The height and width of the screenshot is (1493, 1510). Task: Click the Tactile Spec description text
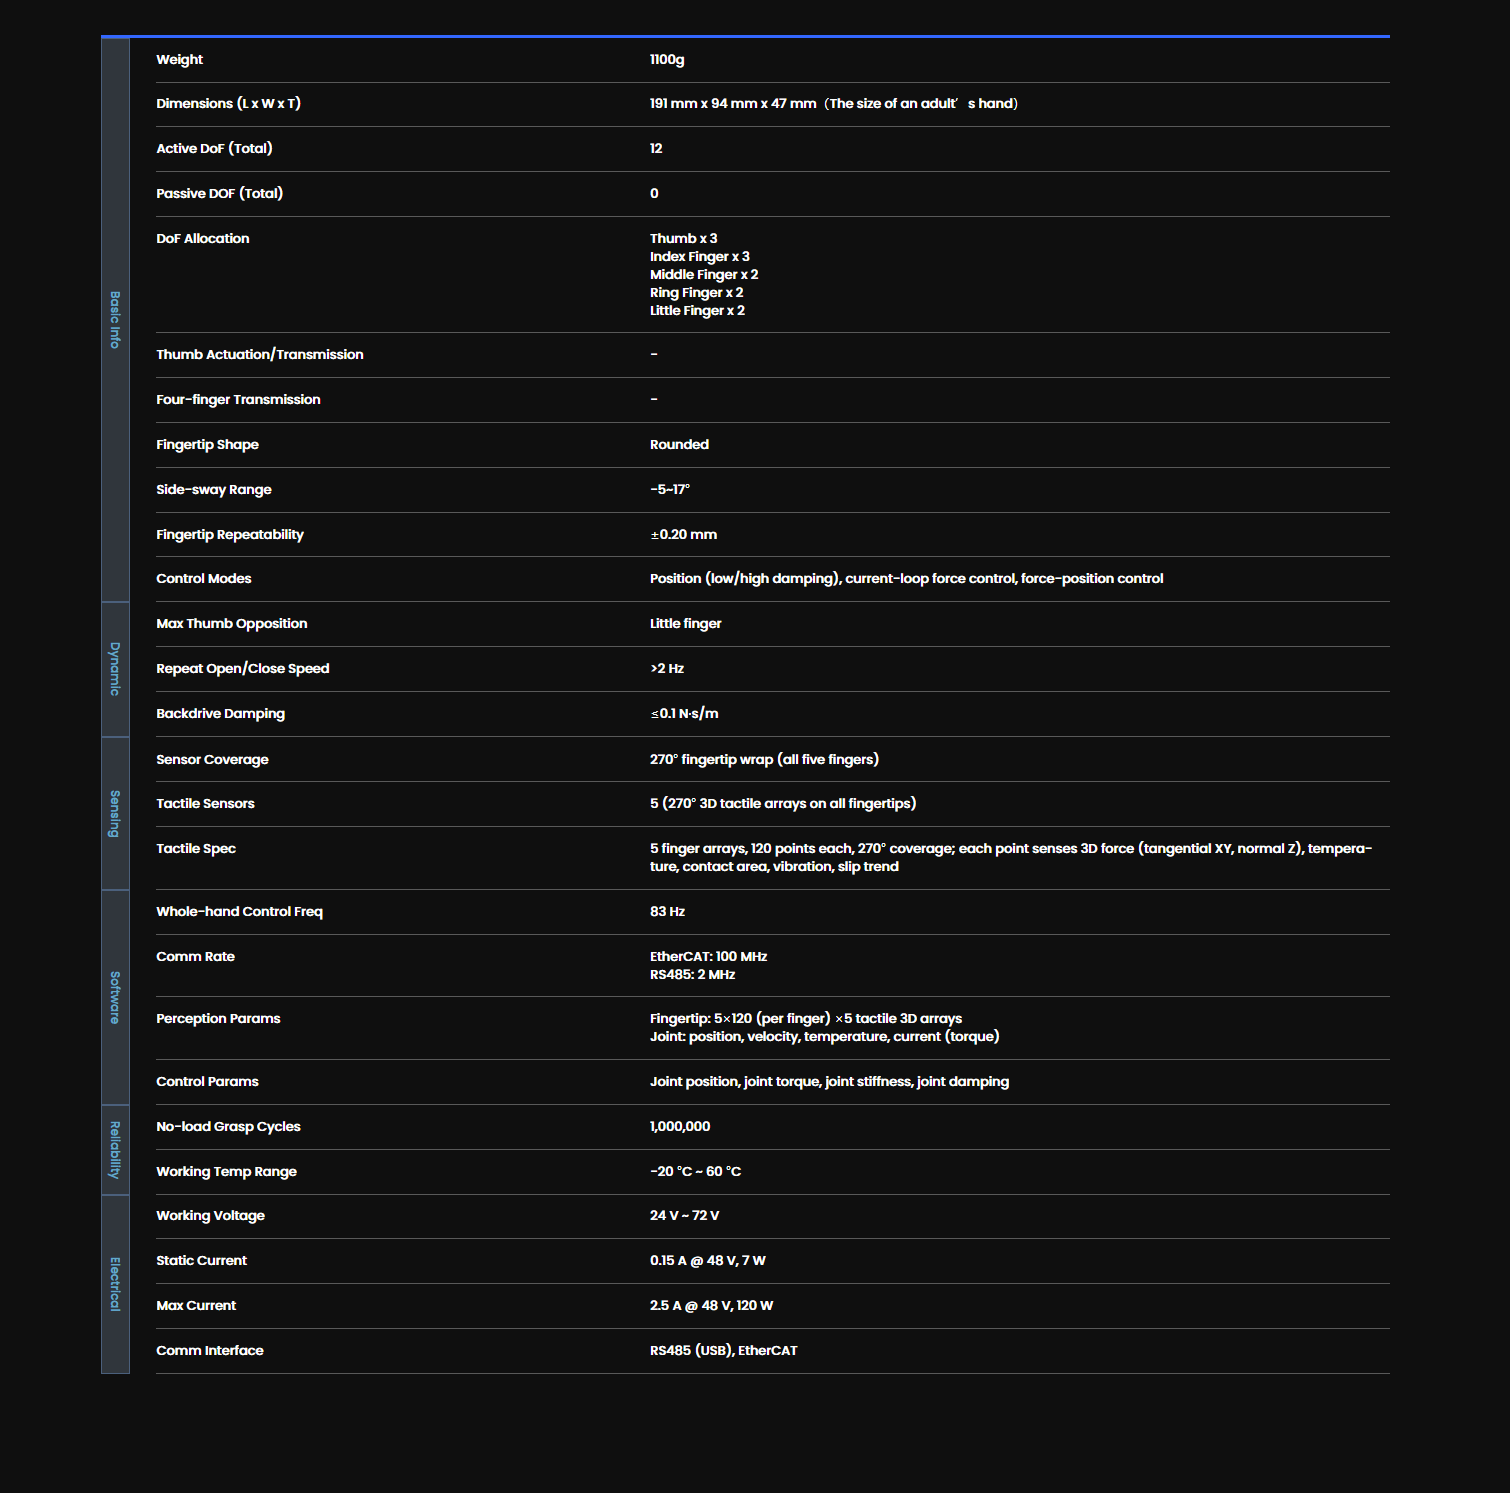1011,858
